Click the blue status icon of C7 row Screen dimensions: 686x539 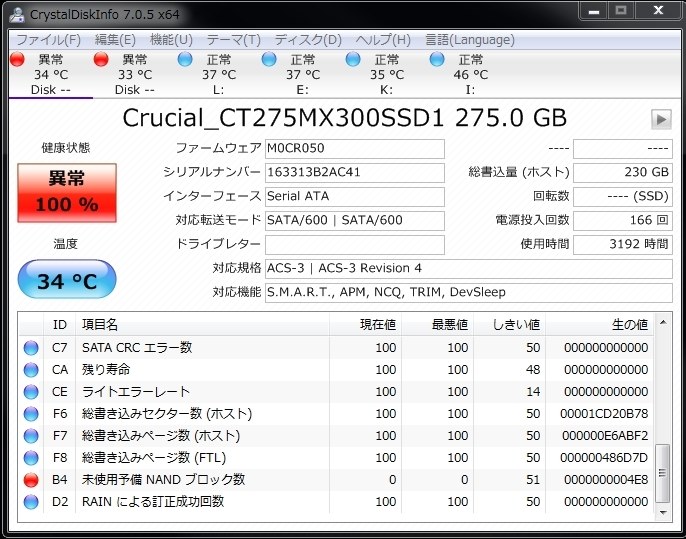(31, 348)
